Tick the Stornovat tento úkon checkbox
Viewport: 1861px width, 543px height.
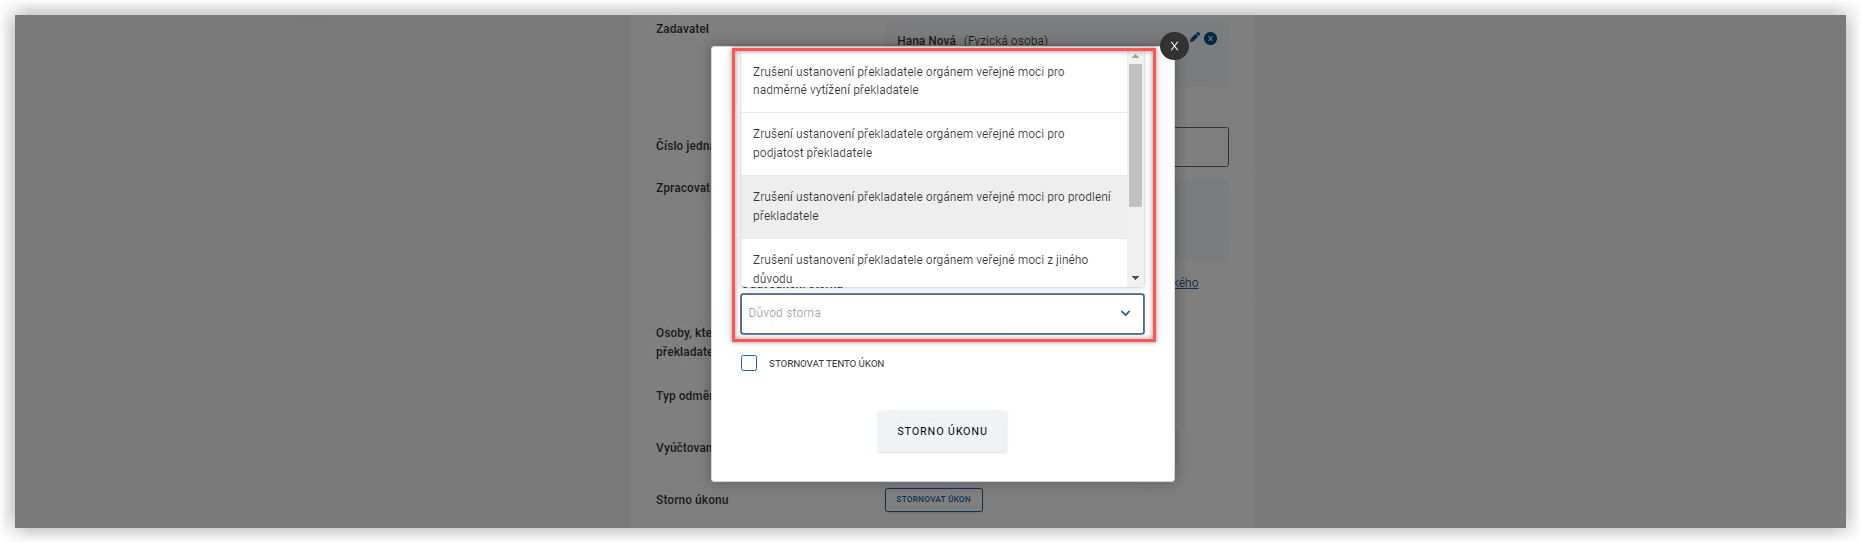coord(749,363)
